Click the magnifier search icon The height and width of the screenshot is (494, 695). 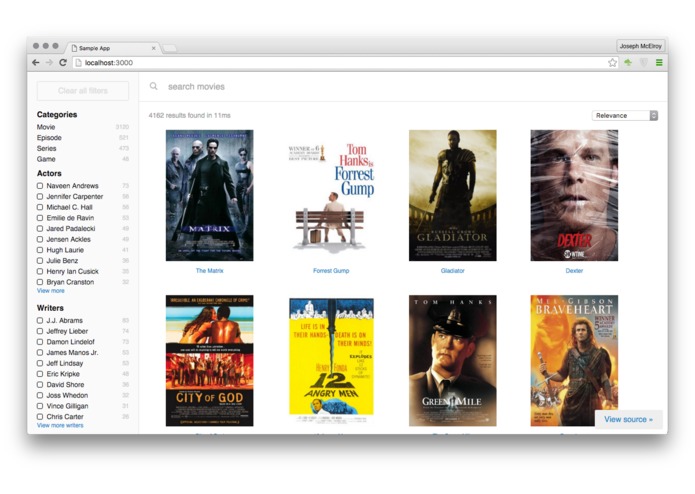click(x=153, y=86)
